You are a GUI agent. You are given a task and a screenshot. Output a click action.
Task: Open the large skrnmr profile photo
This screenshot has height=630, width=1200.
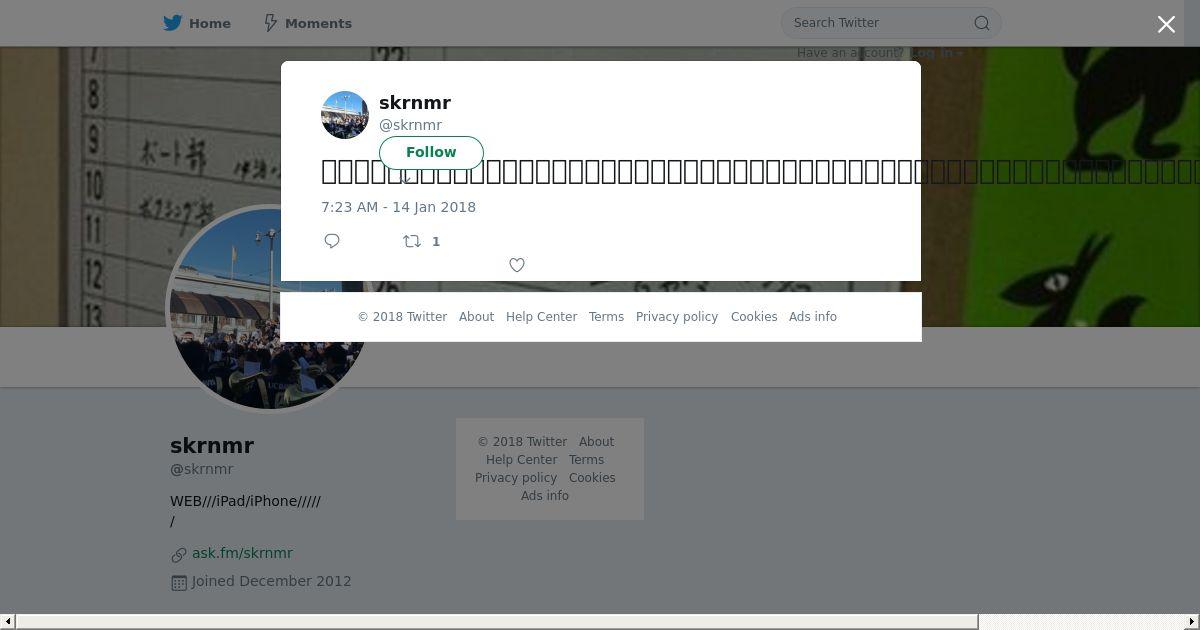point(268,308)
